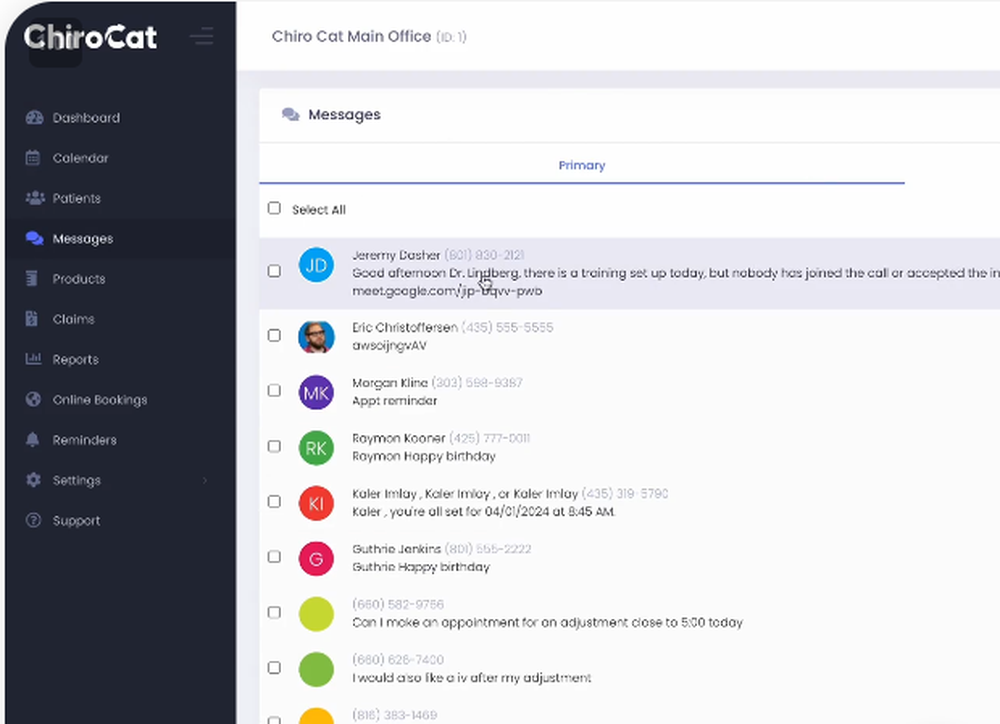Click the Patients group icon
Viewport: 1000px width, 724px height.
(34, 198)
